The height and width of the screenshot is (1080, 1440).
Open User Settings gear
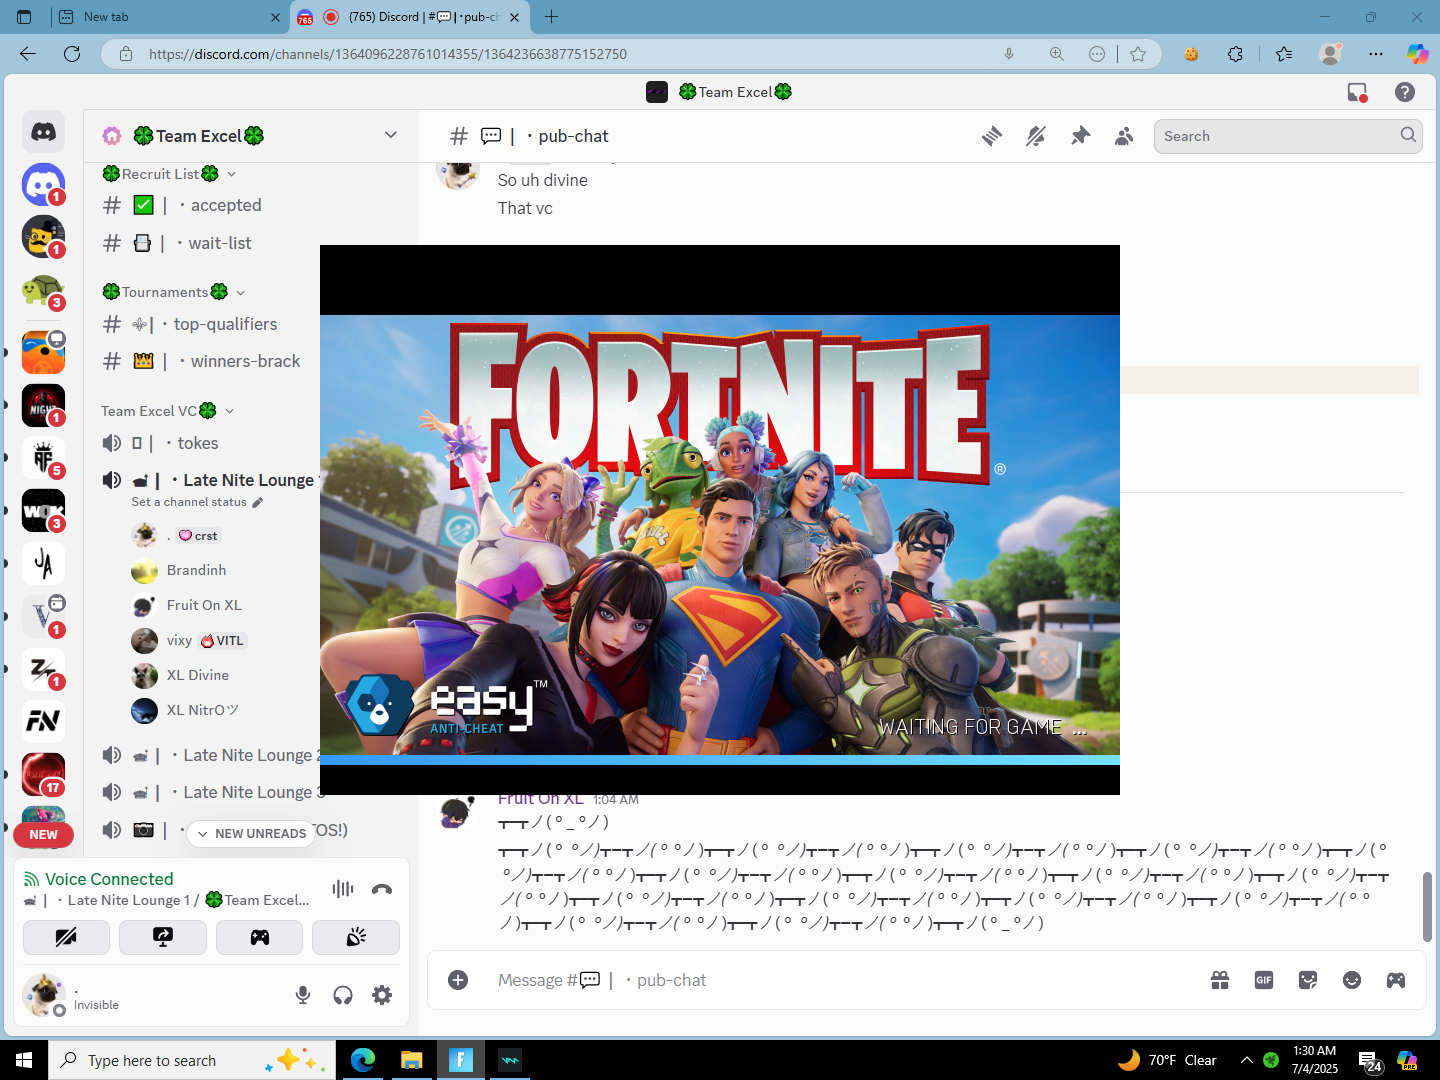[382, 995]
